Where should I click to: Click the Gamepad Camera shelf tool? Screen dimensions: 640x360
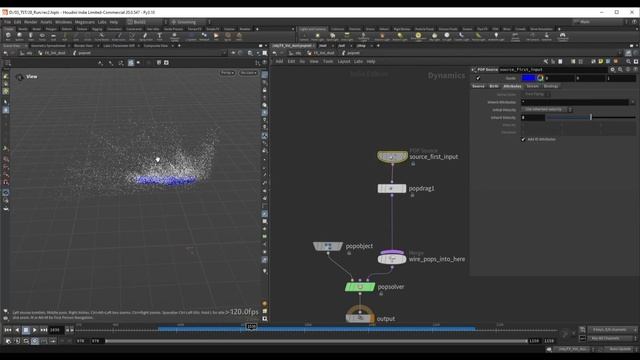click(562, 36)
